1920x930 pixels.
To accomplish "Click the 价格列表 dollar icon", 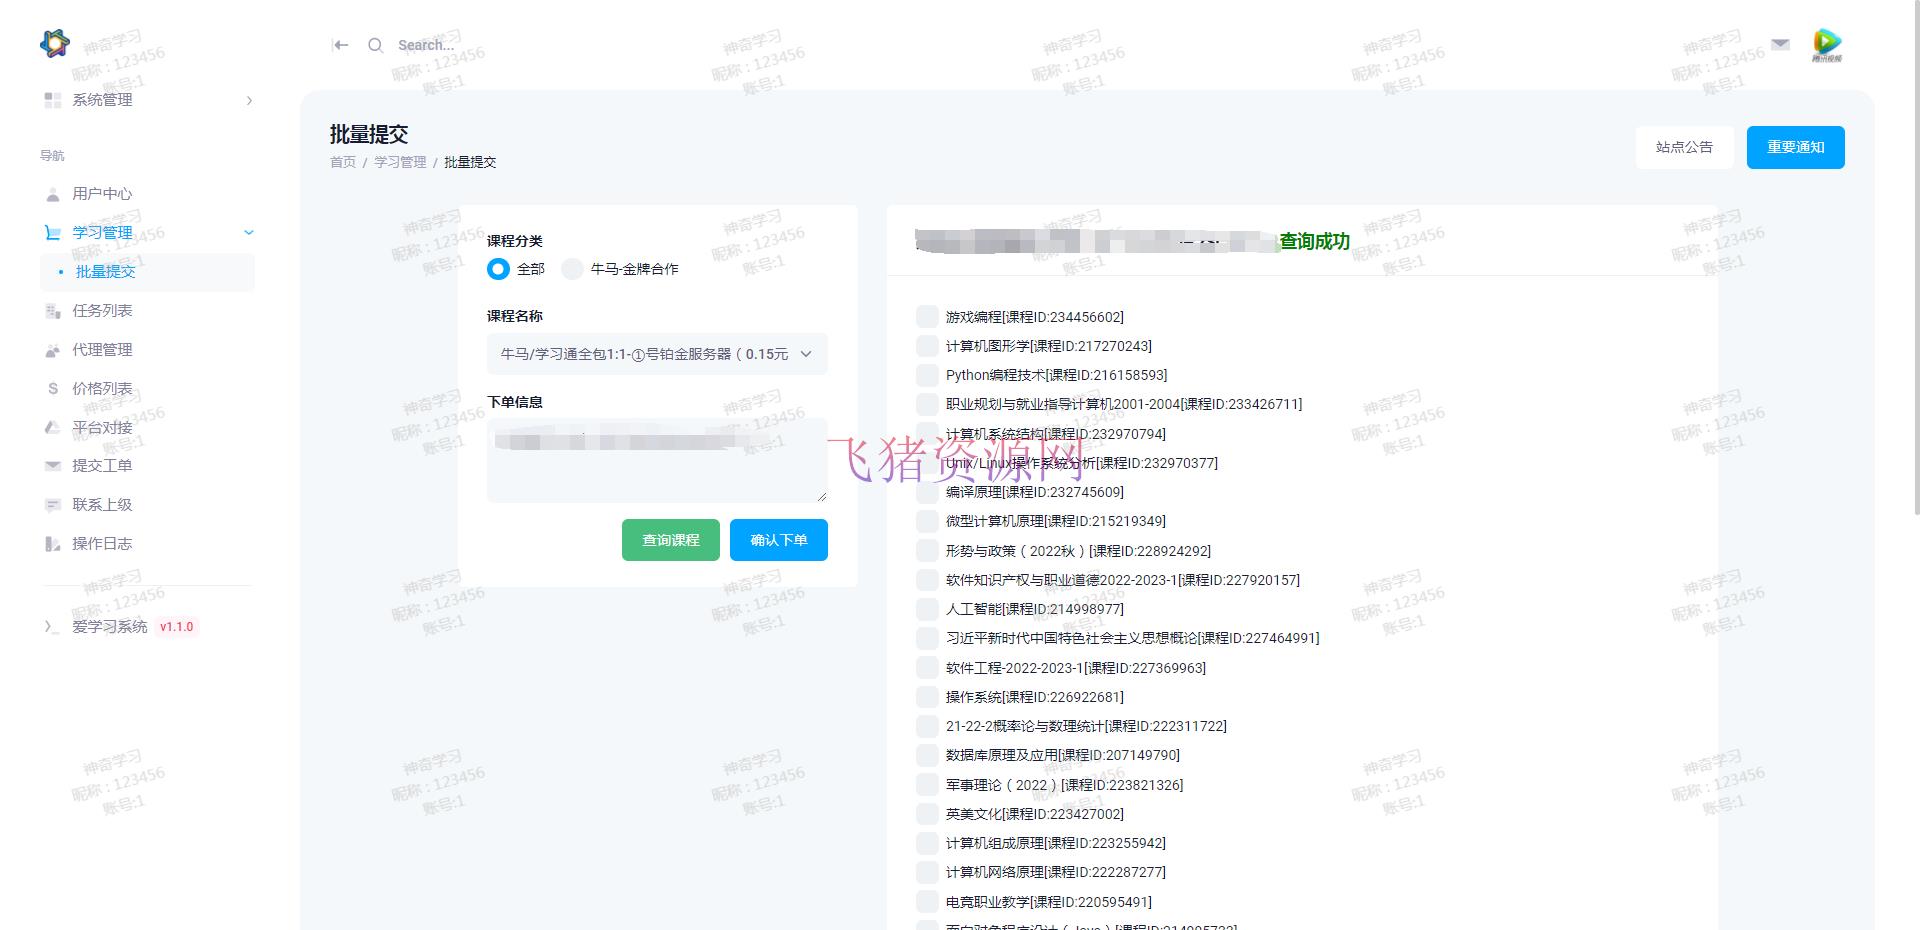I will point(53,389).
